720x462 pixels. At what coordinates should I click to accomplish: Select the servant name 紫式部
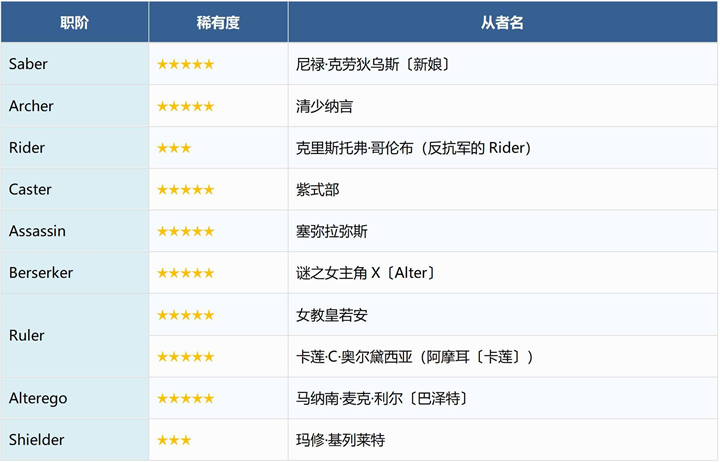click(318, 190)
